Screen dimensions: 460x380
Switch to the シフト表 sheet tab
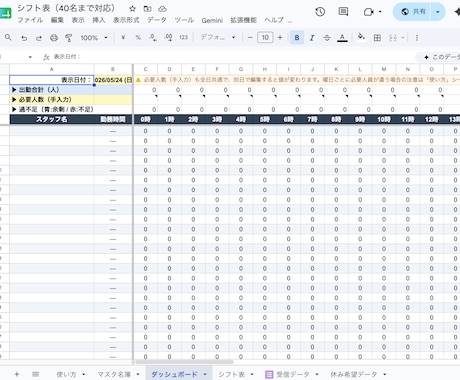231,374
